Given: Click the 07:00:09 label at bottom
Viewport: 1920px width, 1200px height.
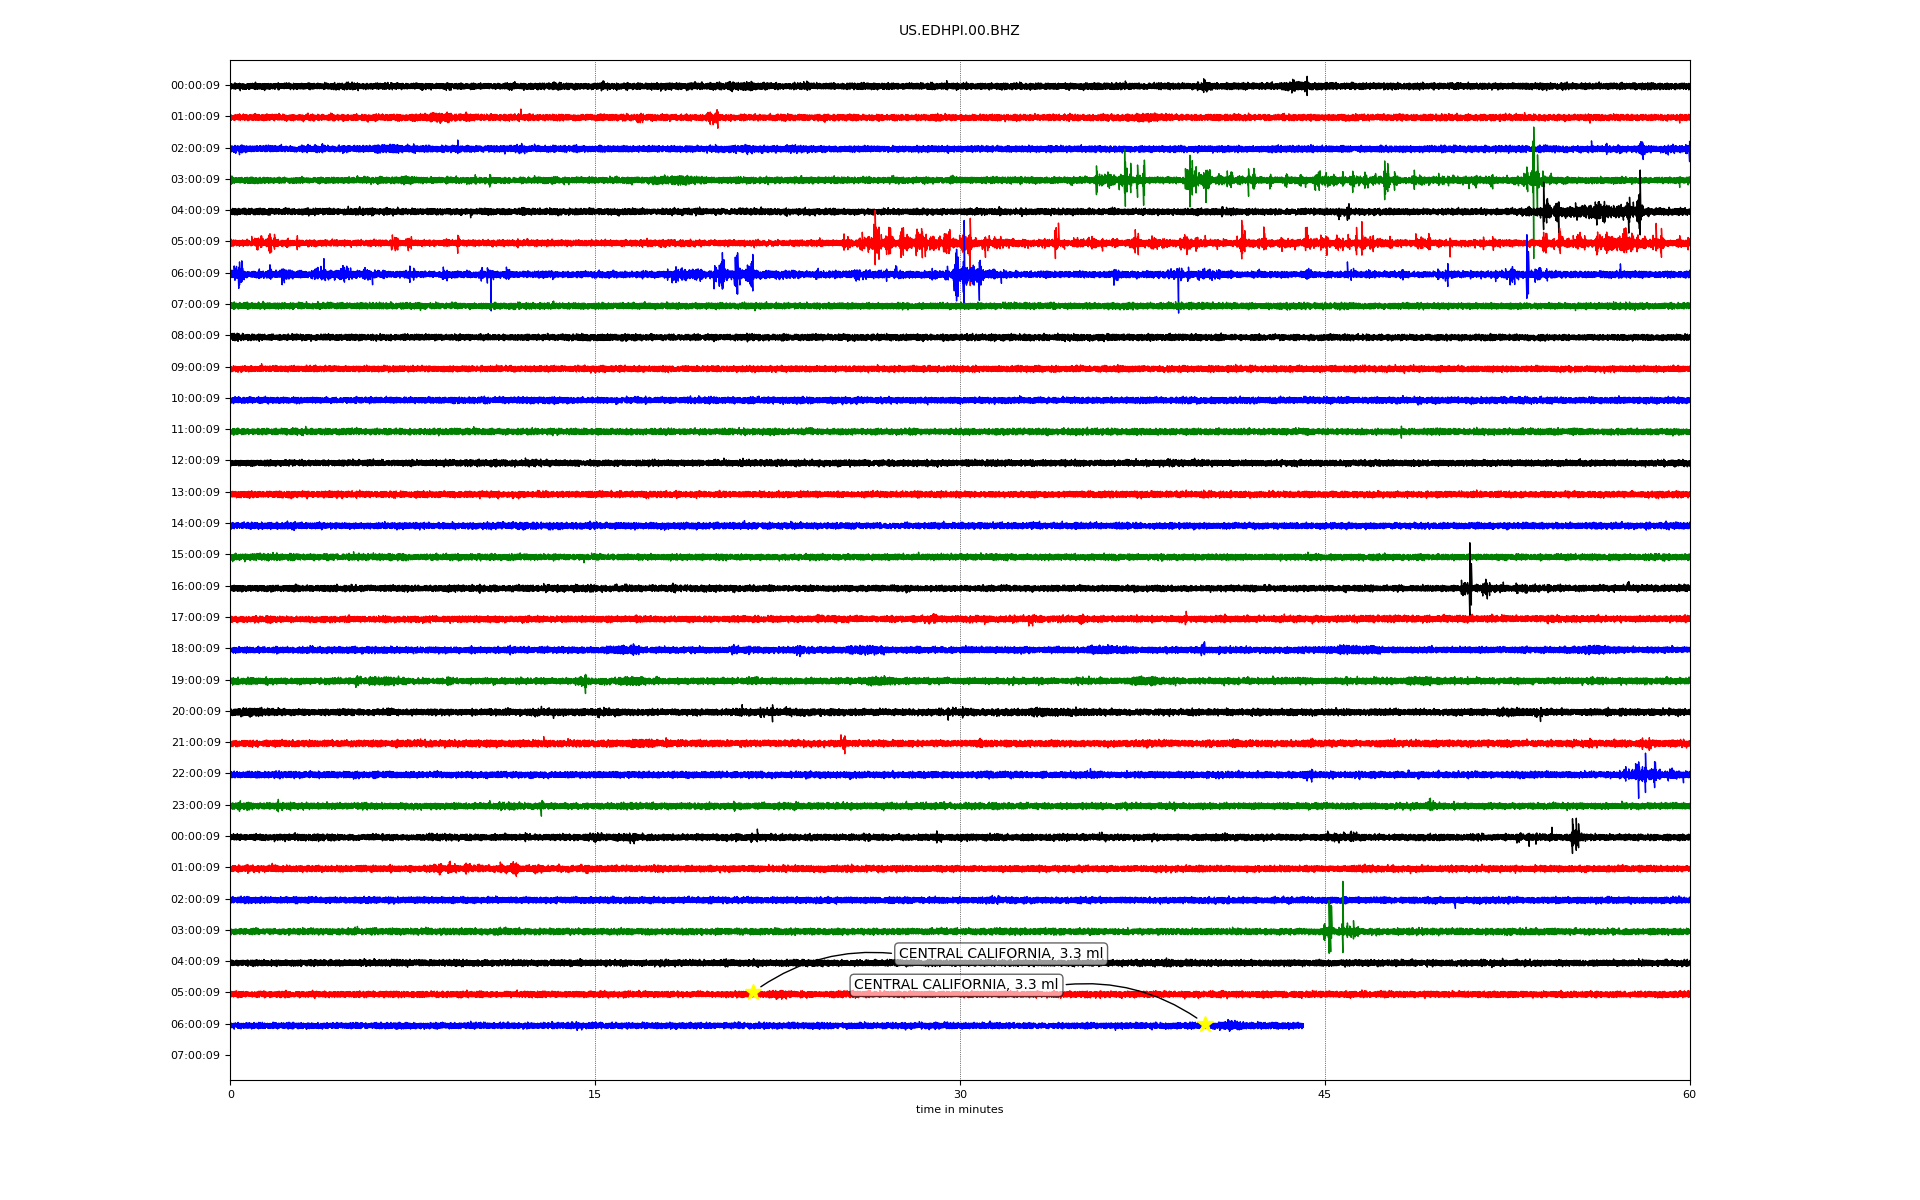Looking at the screenshot, I should [x=195, y=1056].
